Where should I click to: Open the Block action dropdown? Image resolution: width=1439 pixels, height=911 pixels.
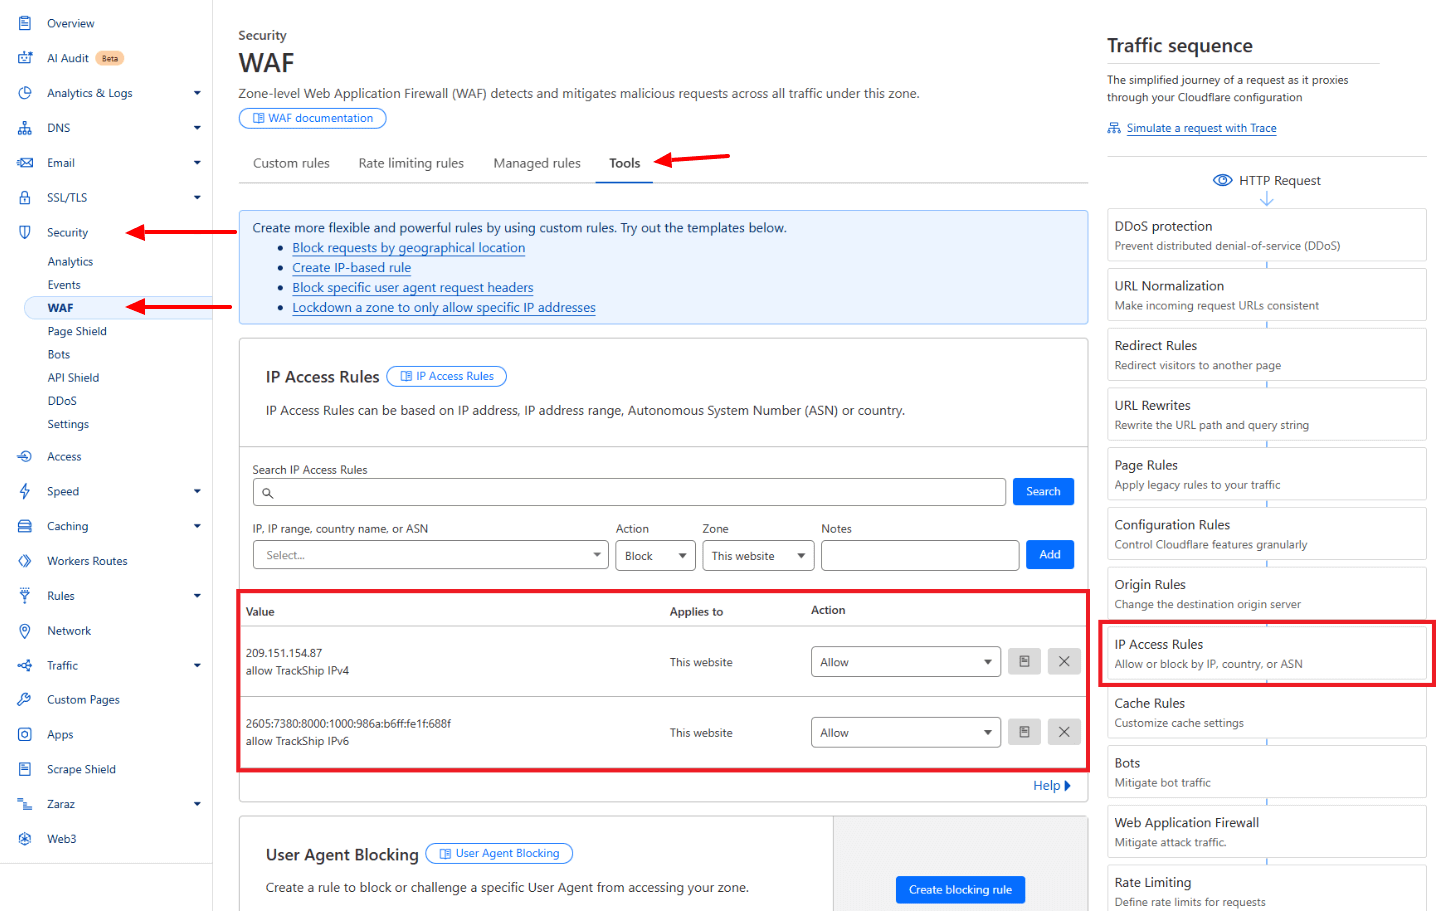(x=655, y=555)
